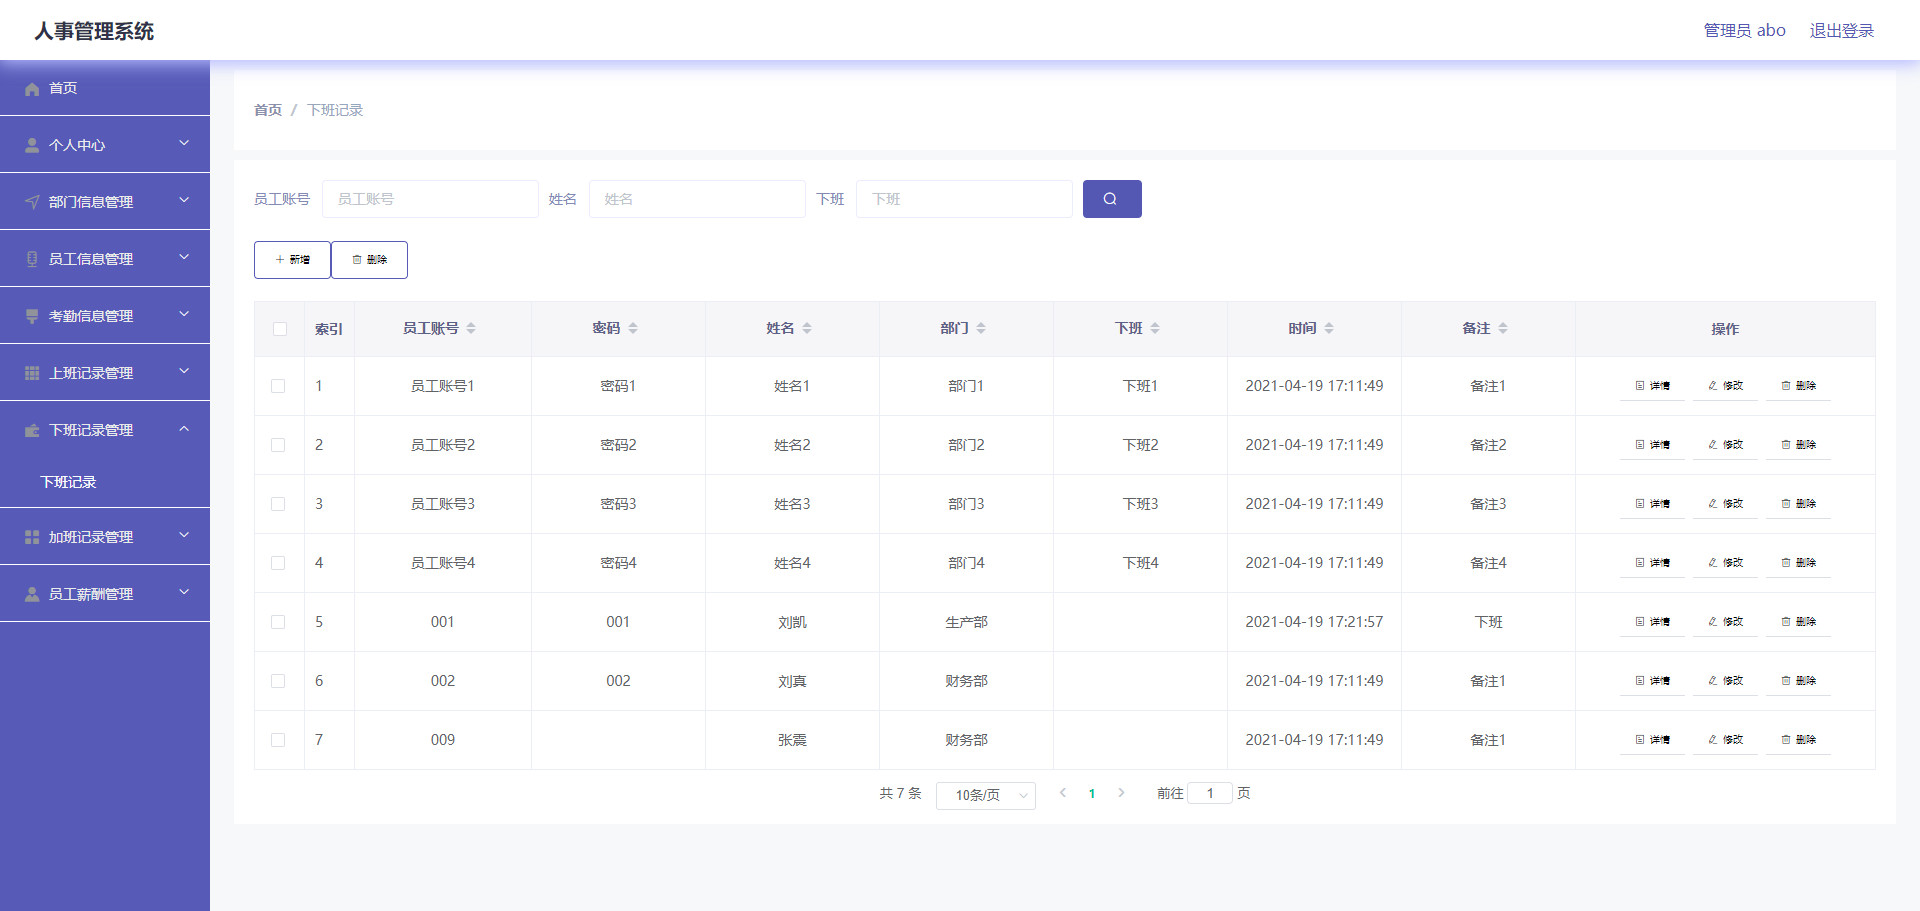The width and height of the screenshot is (1920, 911).
Task: Click the 加班记录管理 tiles icon
Action: (32, 537)
